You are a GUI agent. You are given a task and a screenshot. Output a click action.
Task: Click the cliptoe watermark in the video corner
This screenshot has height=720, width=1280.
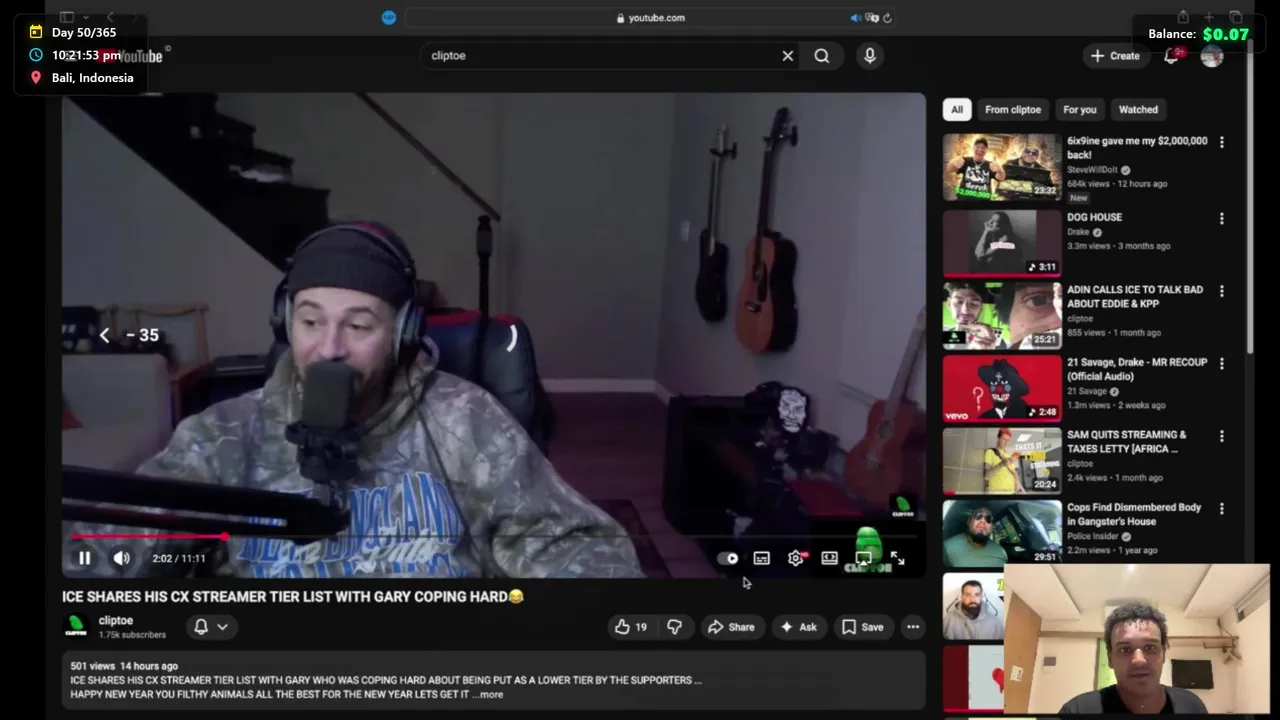tap(903, 508)
